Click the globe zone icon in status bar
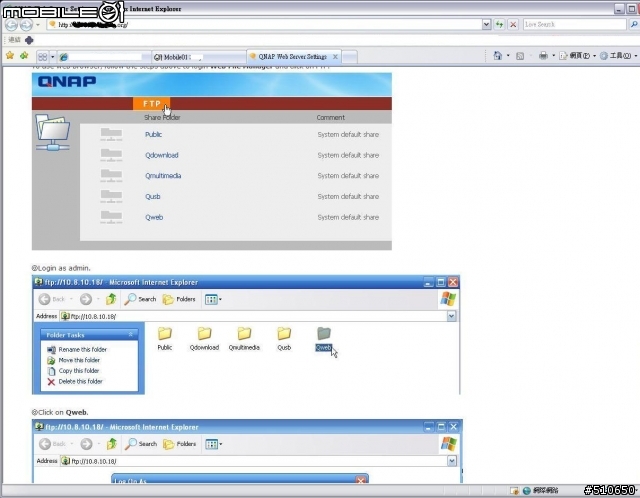The image size is (640, 498). point(527,490)
